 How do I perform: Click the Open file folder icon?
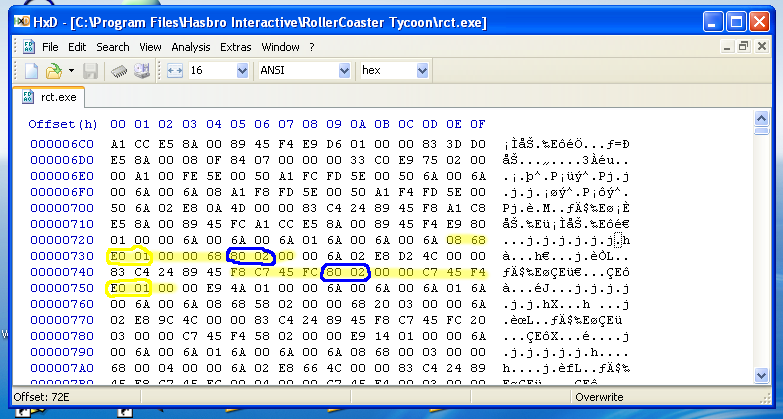click(53, 71)
